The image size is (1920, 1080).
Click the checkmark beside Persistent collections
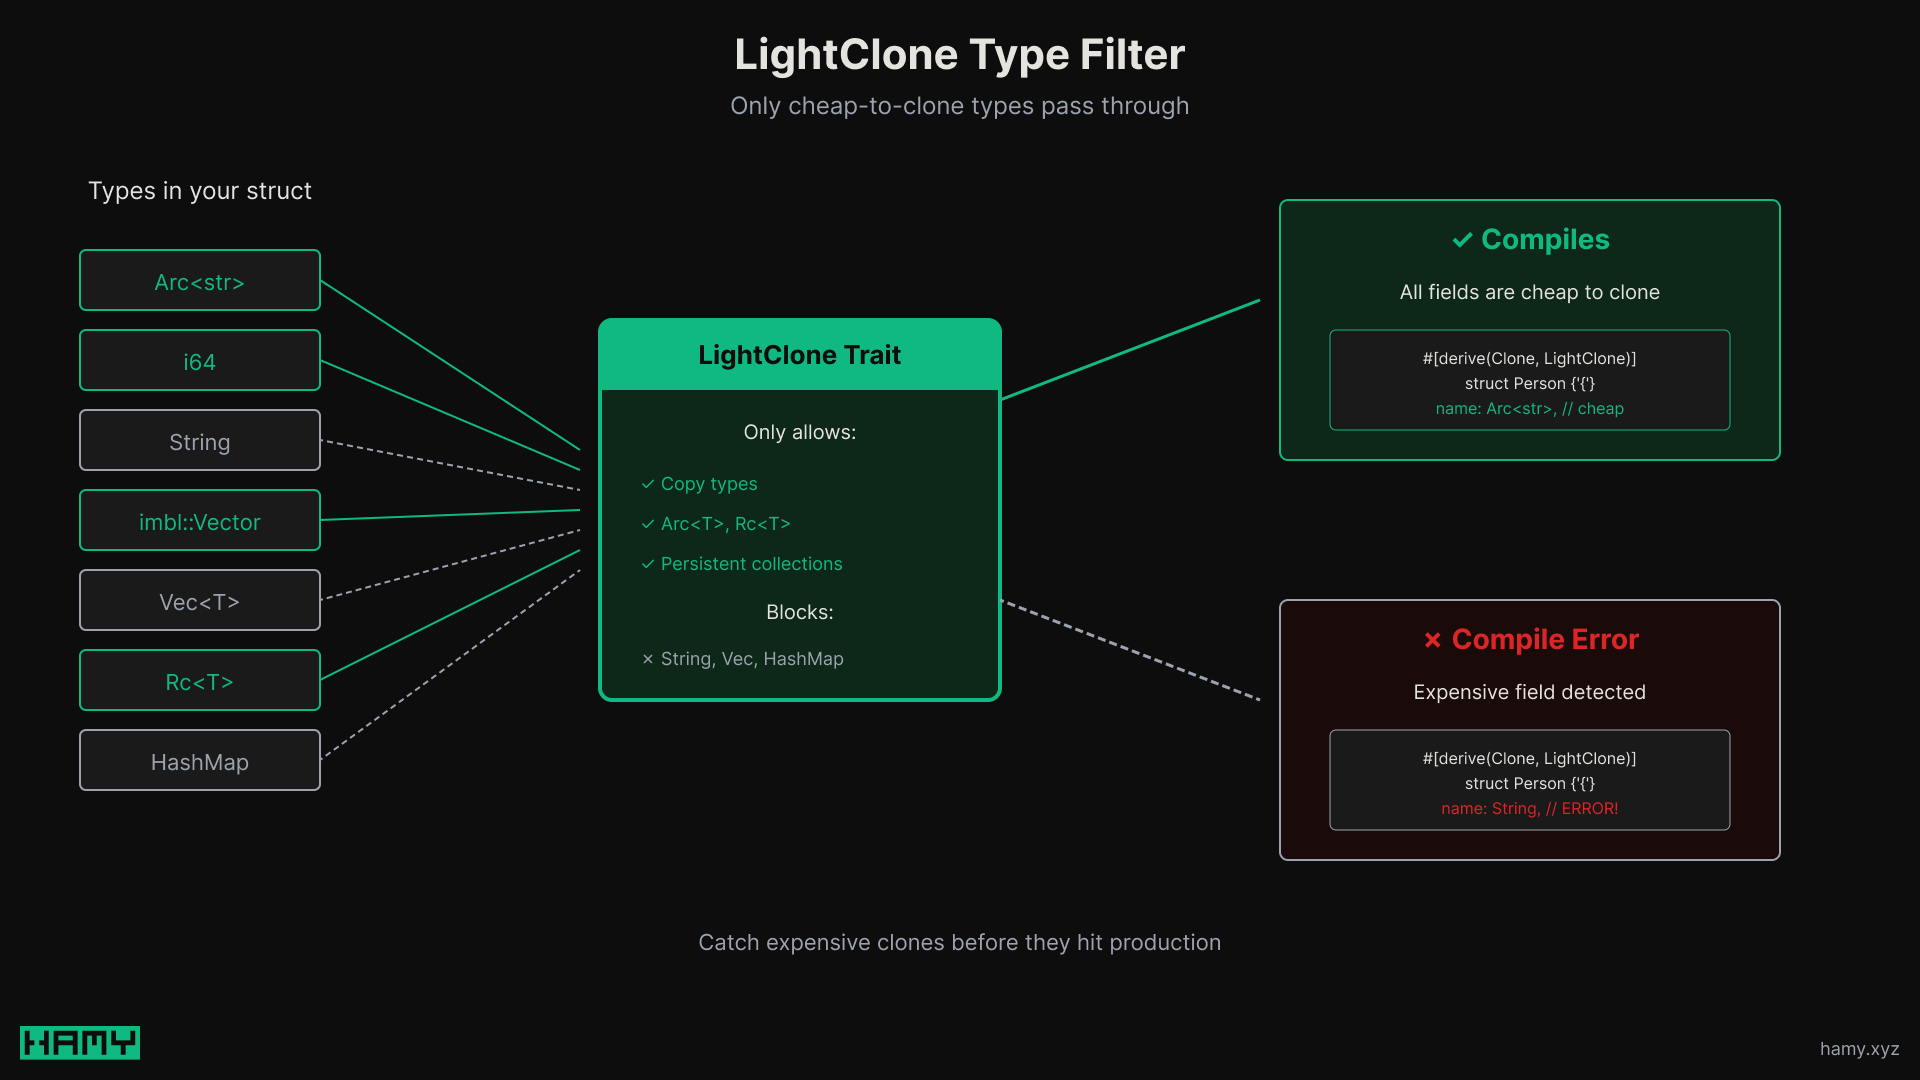tap(646, 564)
